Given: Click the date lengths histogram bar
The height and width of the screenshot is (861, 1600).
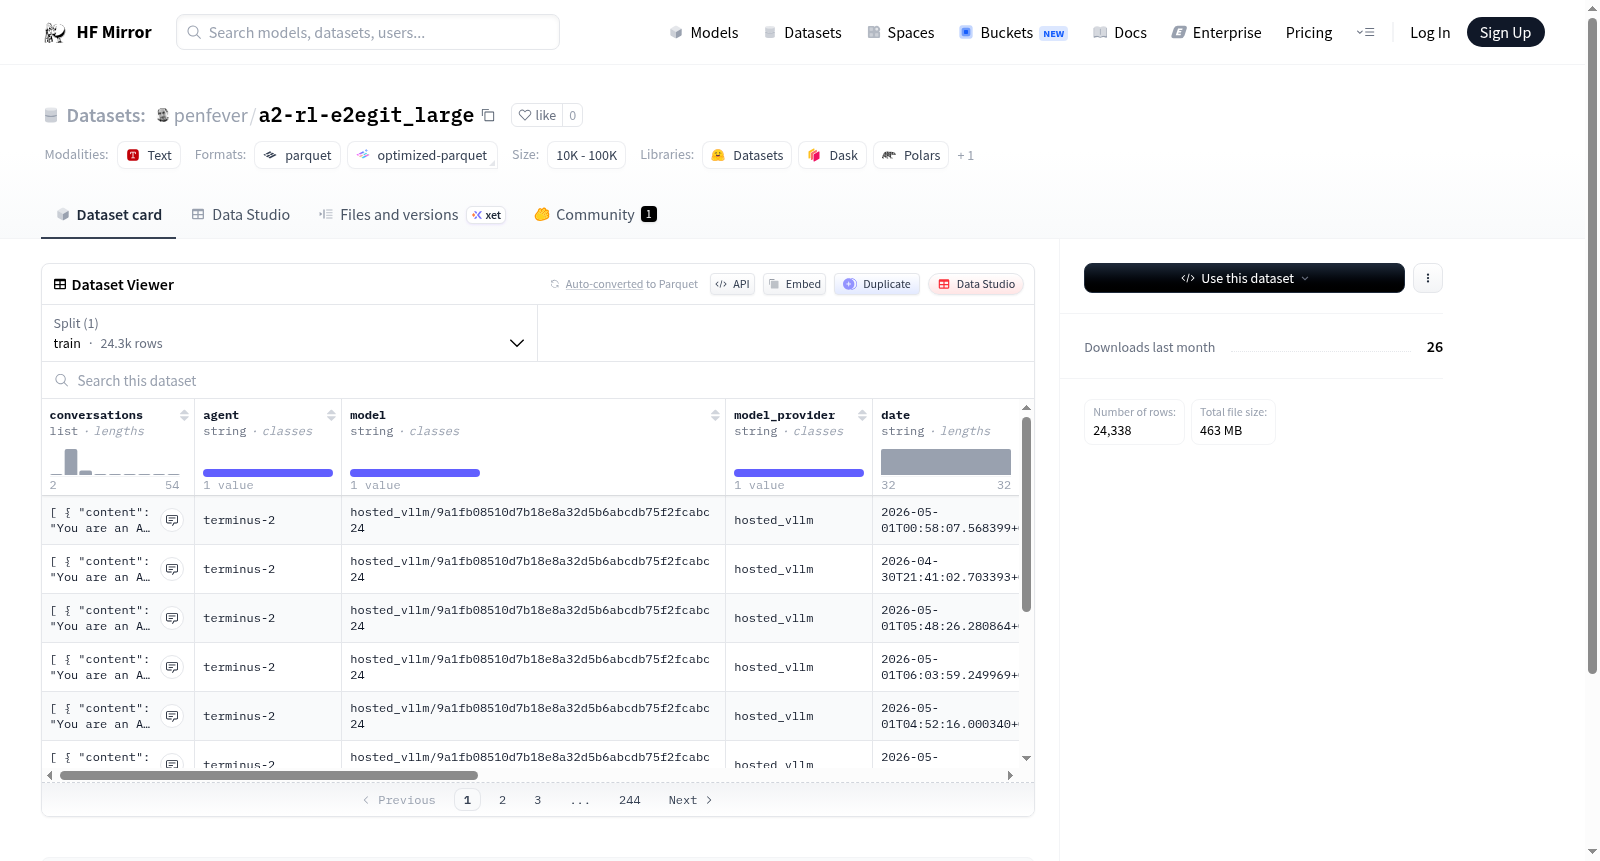Looking at the screenshot, I should pos(946,462).
